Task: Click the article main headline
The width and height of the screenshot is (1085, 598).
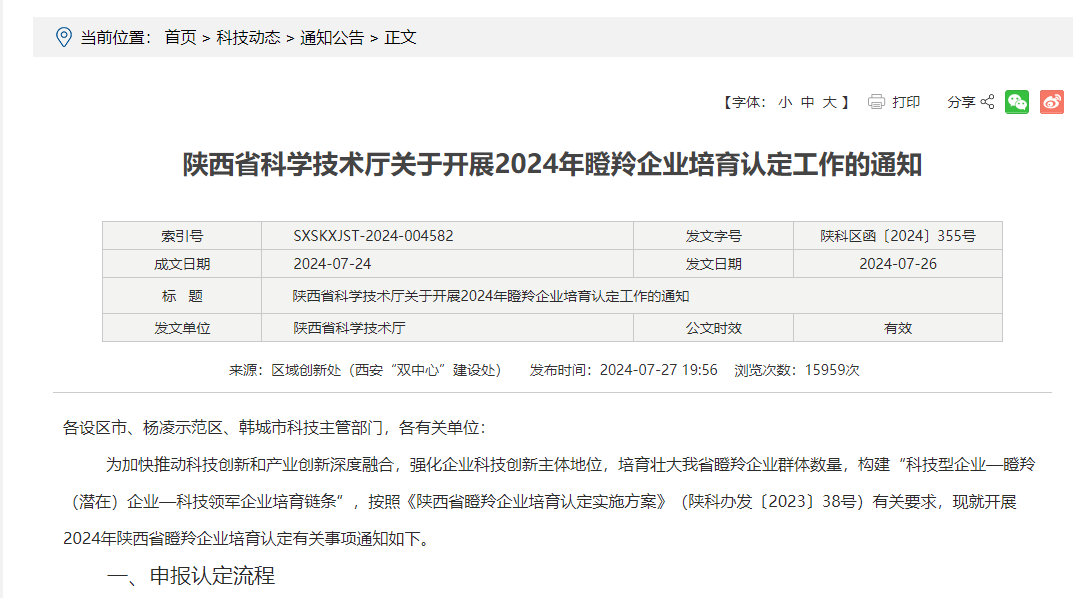Action: (552, 165)
